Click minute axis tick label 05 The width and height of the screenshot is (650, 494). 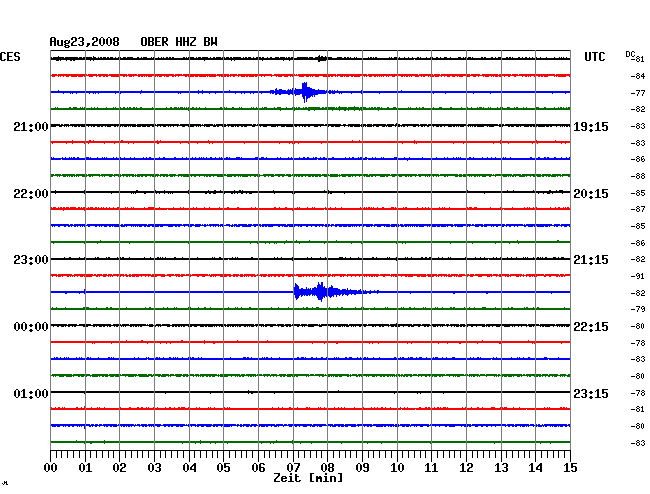pos(223,467)
